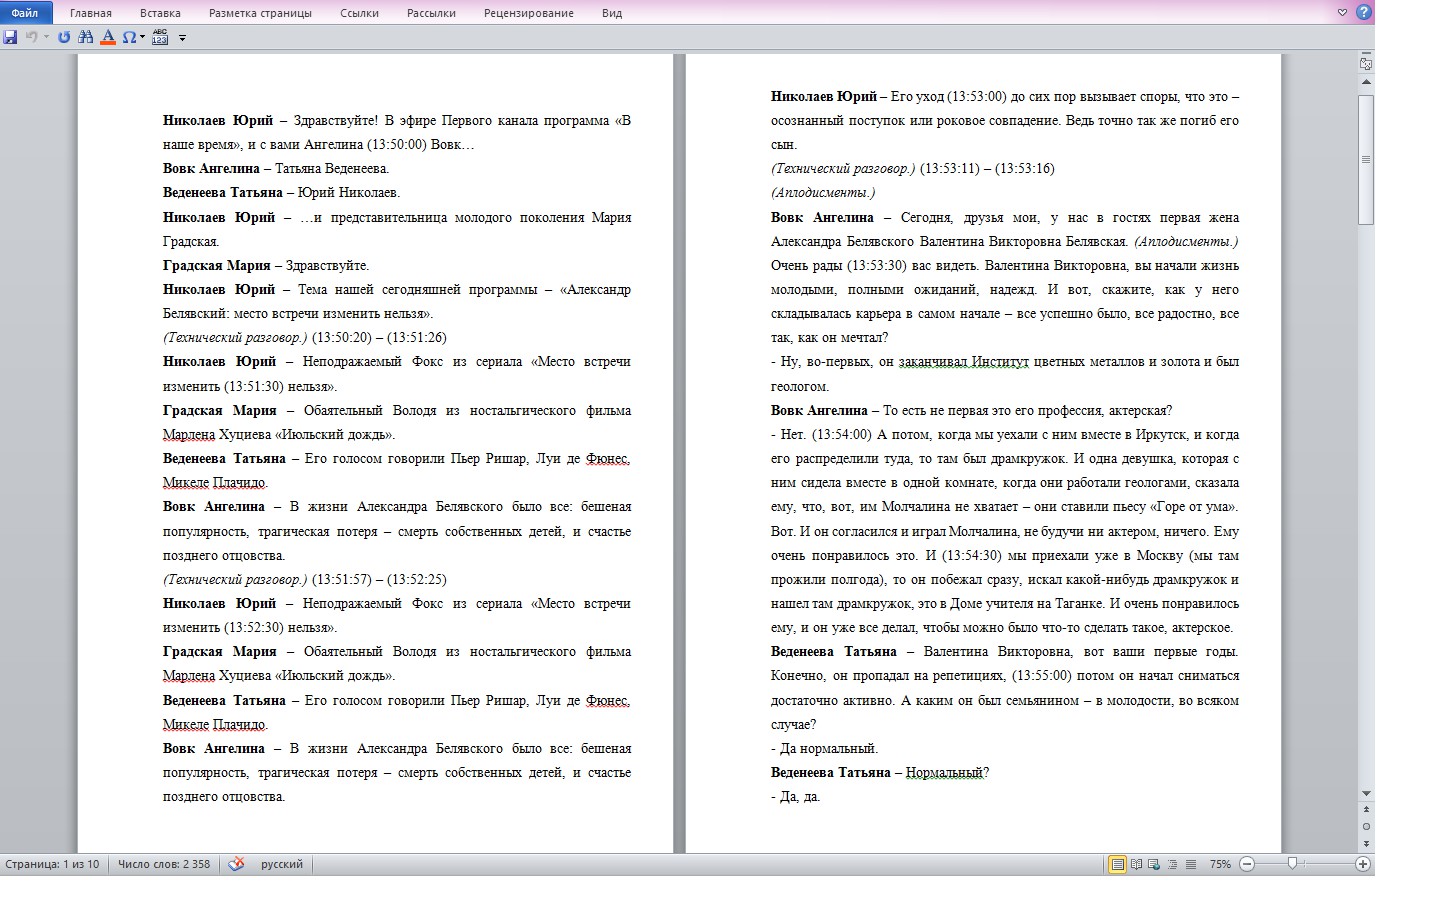The image size is (1440, 900).
Task: Toggle the ruler button above the scrollbar
Action: tap(1366, 63)
